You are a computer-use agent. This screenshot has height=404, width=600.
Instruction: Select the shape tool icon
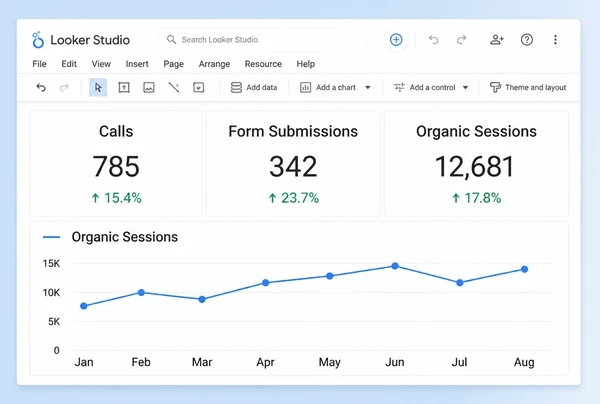click(x=199, y=88)
